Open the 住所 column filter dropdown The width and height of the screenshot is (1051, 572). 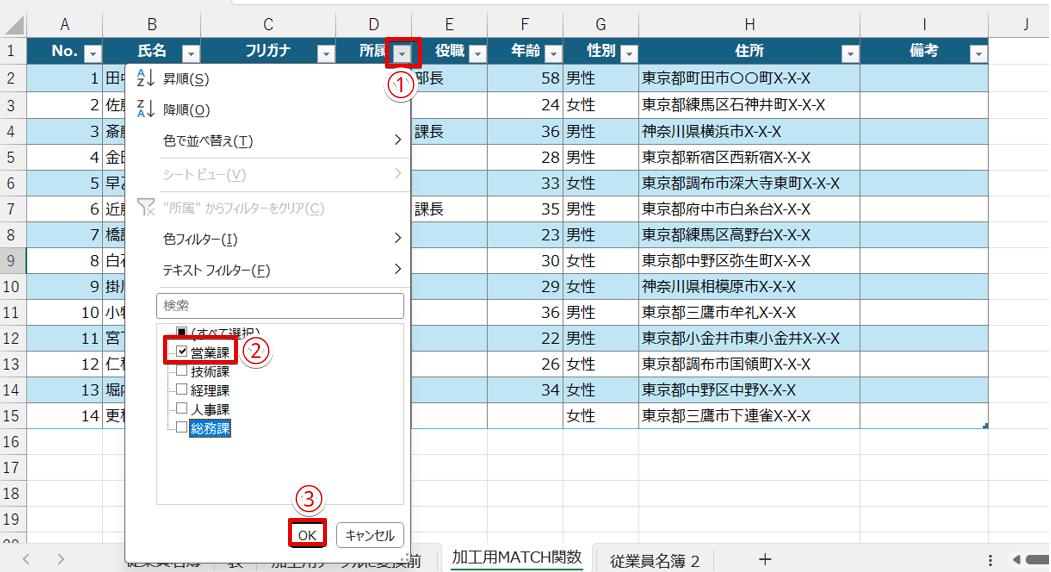(x=850, y=54)
